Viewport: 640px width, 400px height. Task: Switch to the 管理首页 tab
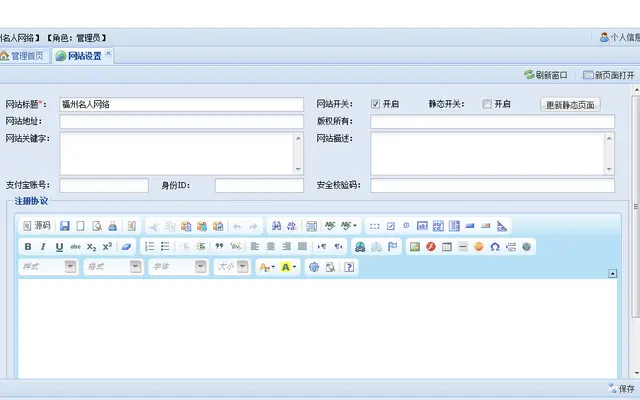22,56
